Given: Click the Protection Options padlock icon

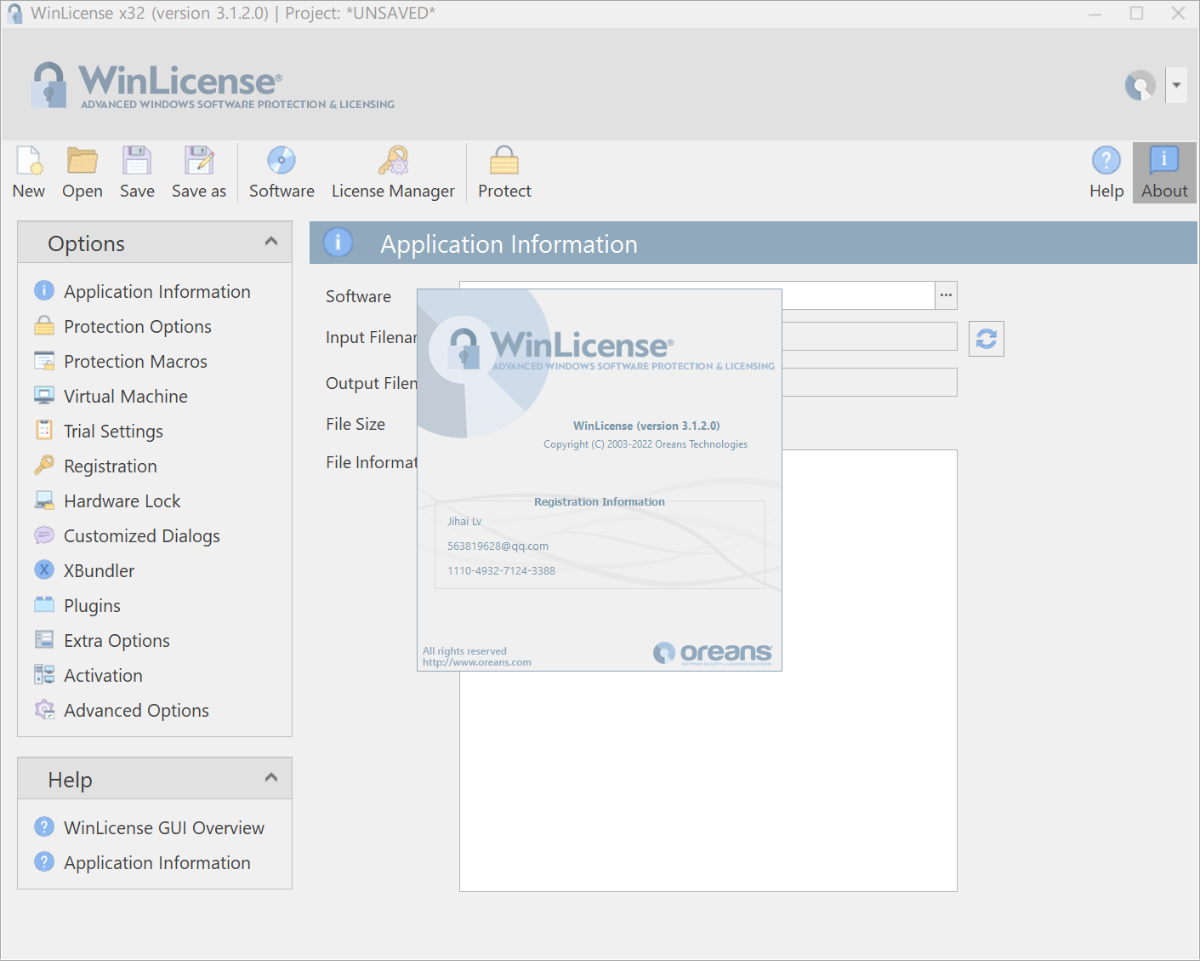Looking at the screenshot, I should click(44, 326).
